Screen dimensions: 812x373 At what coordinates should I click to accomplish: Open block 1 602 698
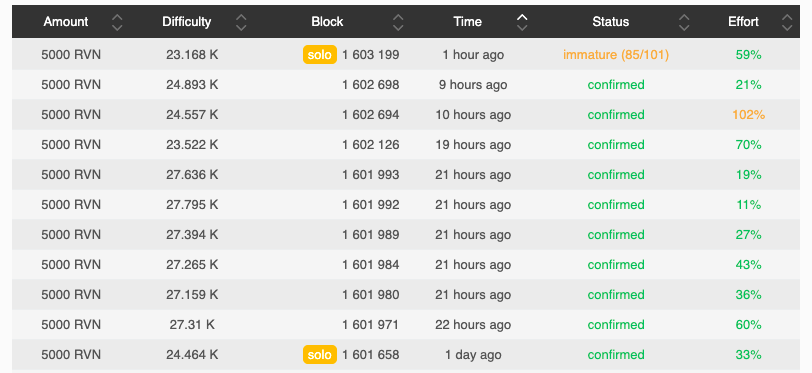click(371, 84)
